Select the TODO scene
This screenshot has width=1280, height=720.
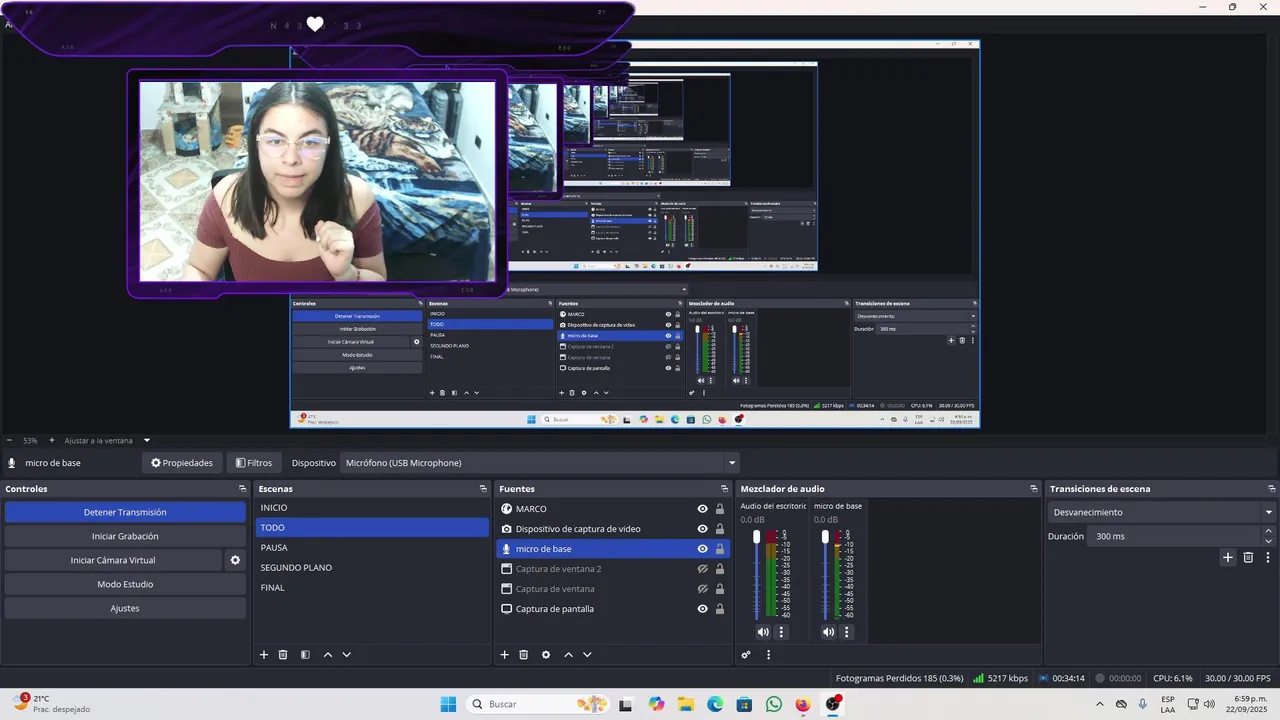[x=371, y=528]
